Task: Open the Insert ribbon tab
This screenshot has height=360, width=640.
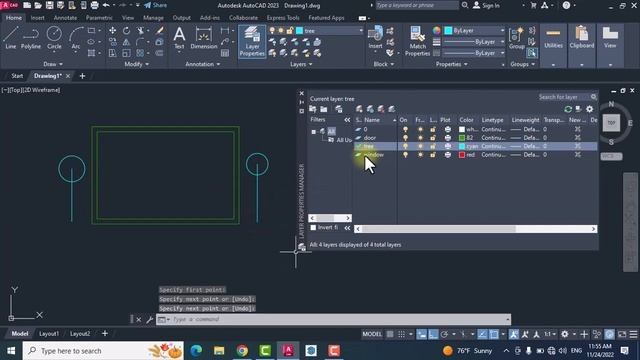Action: 38,18
